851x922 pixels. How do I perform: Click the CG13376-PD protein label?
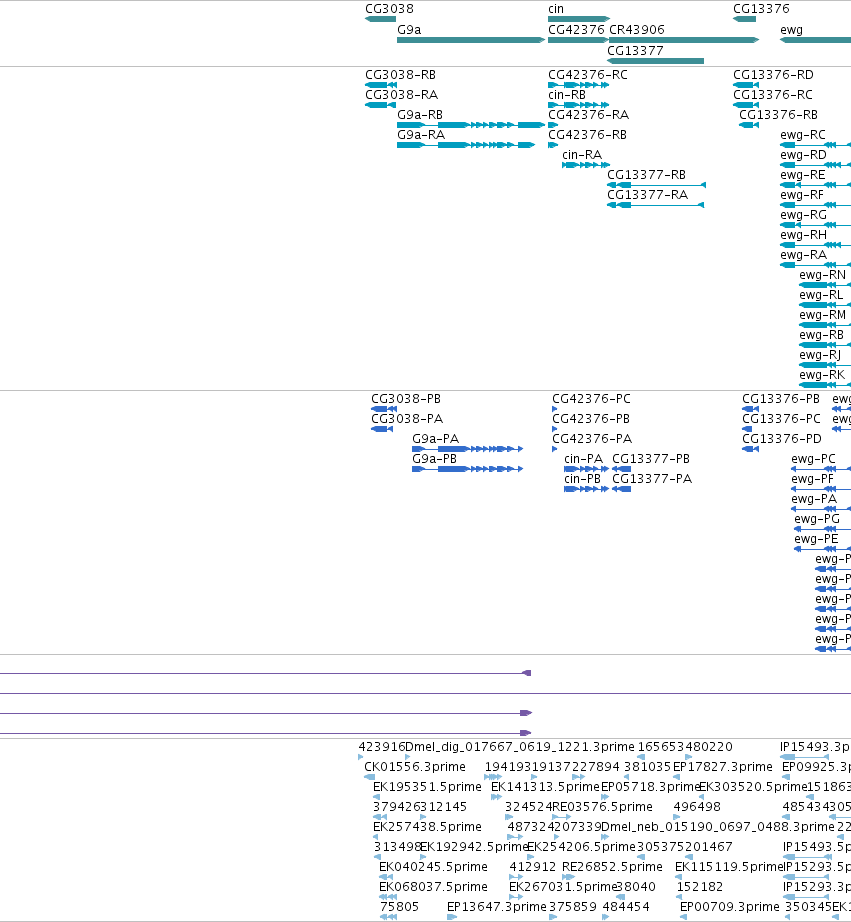(x=782, y=439)
